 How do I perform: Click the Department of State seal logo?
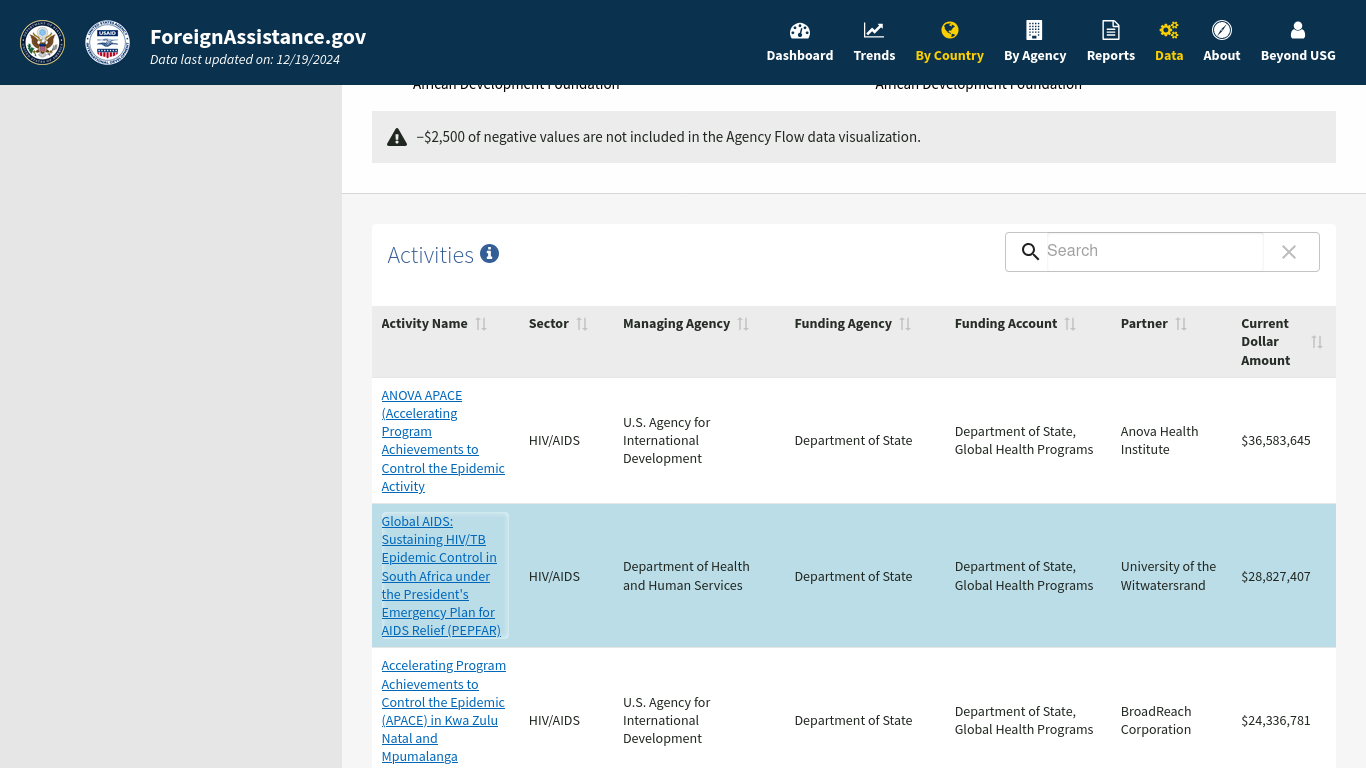pyautogui.click(x=42, y=43)
